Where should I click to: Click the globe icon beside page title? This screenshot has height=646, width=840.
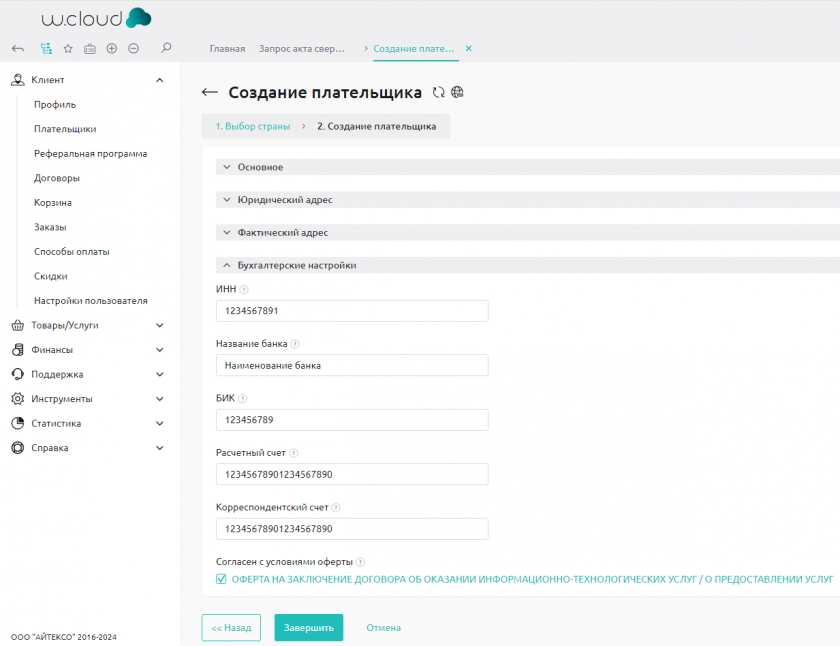(458, 92)
